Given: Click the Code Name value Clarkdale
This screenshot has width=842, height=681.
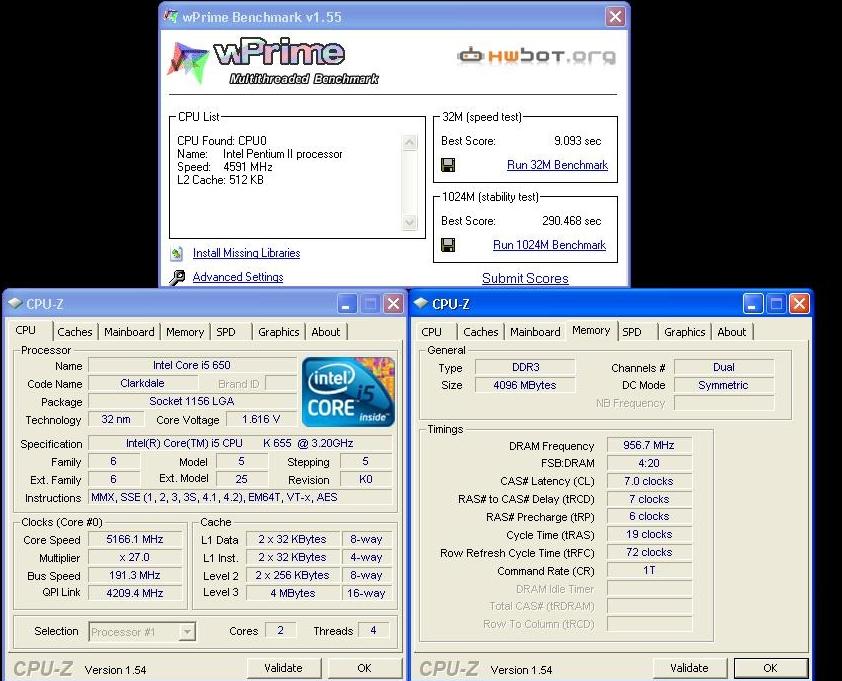Looking at the screenshot, I should pos(142,383).
